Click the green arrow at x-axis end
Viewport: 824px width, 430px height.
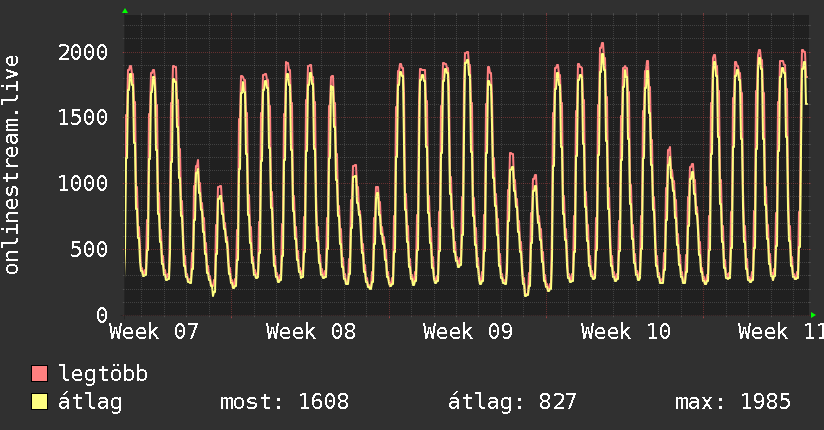coord(813,315)
